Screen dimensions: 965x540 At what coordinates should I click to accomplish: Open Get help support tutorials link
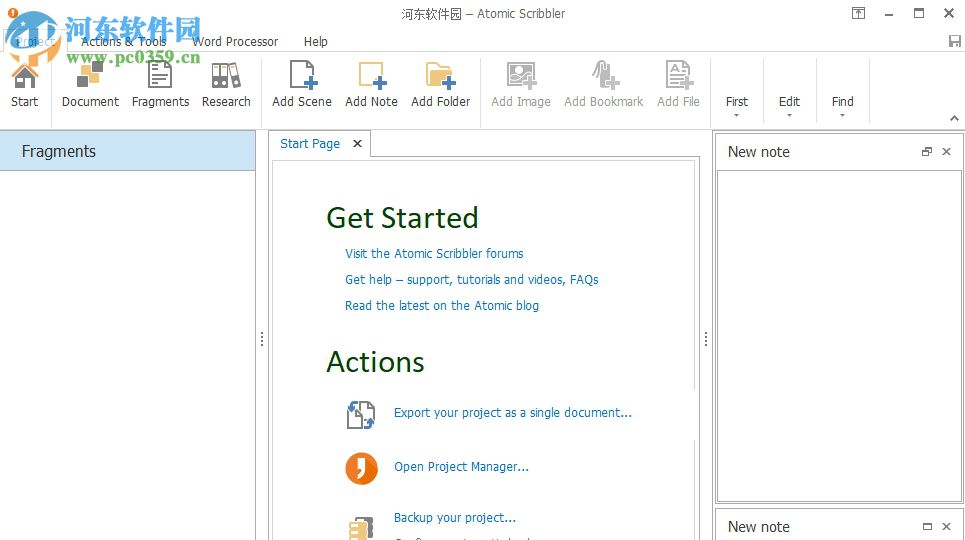coord(471,280)
